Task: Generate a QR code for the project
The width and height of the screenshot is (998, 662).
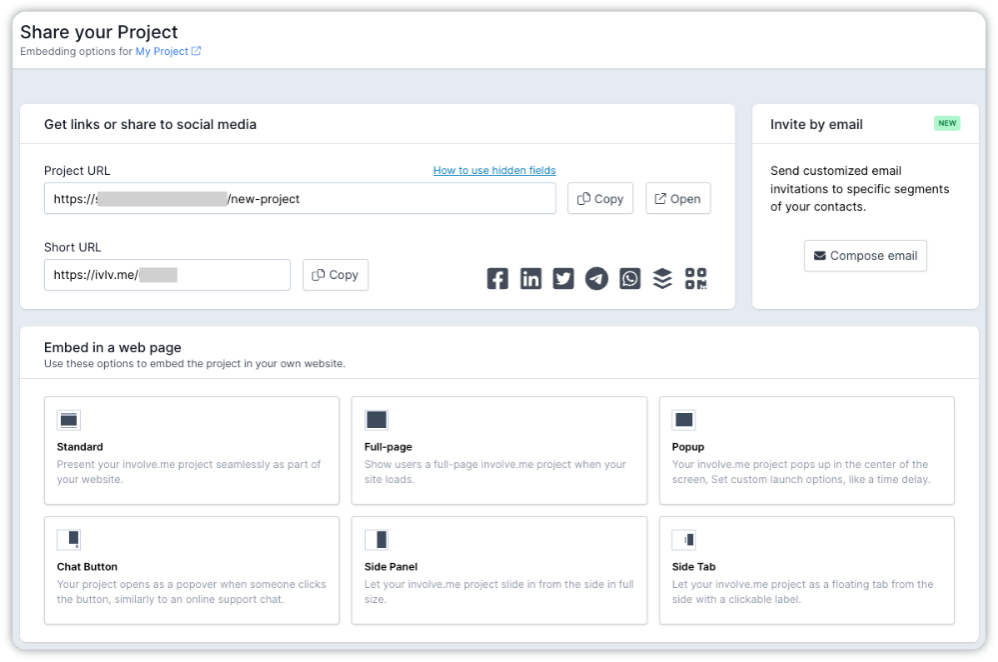Action: point(695,278)
